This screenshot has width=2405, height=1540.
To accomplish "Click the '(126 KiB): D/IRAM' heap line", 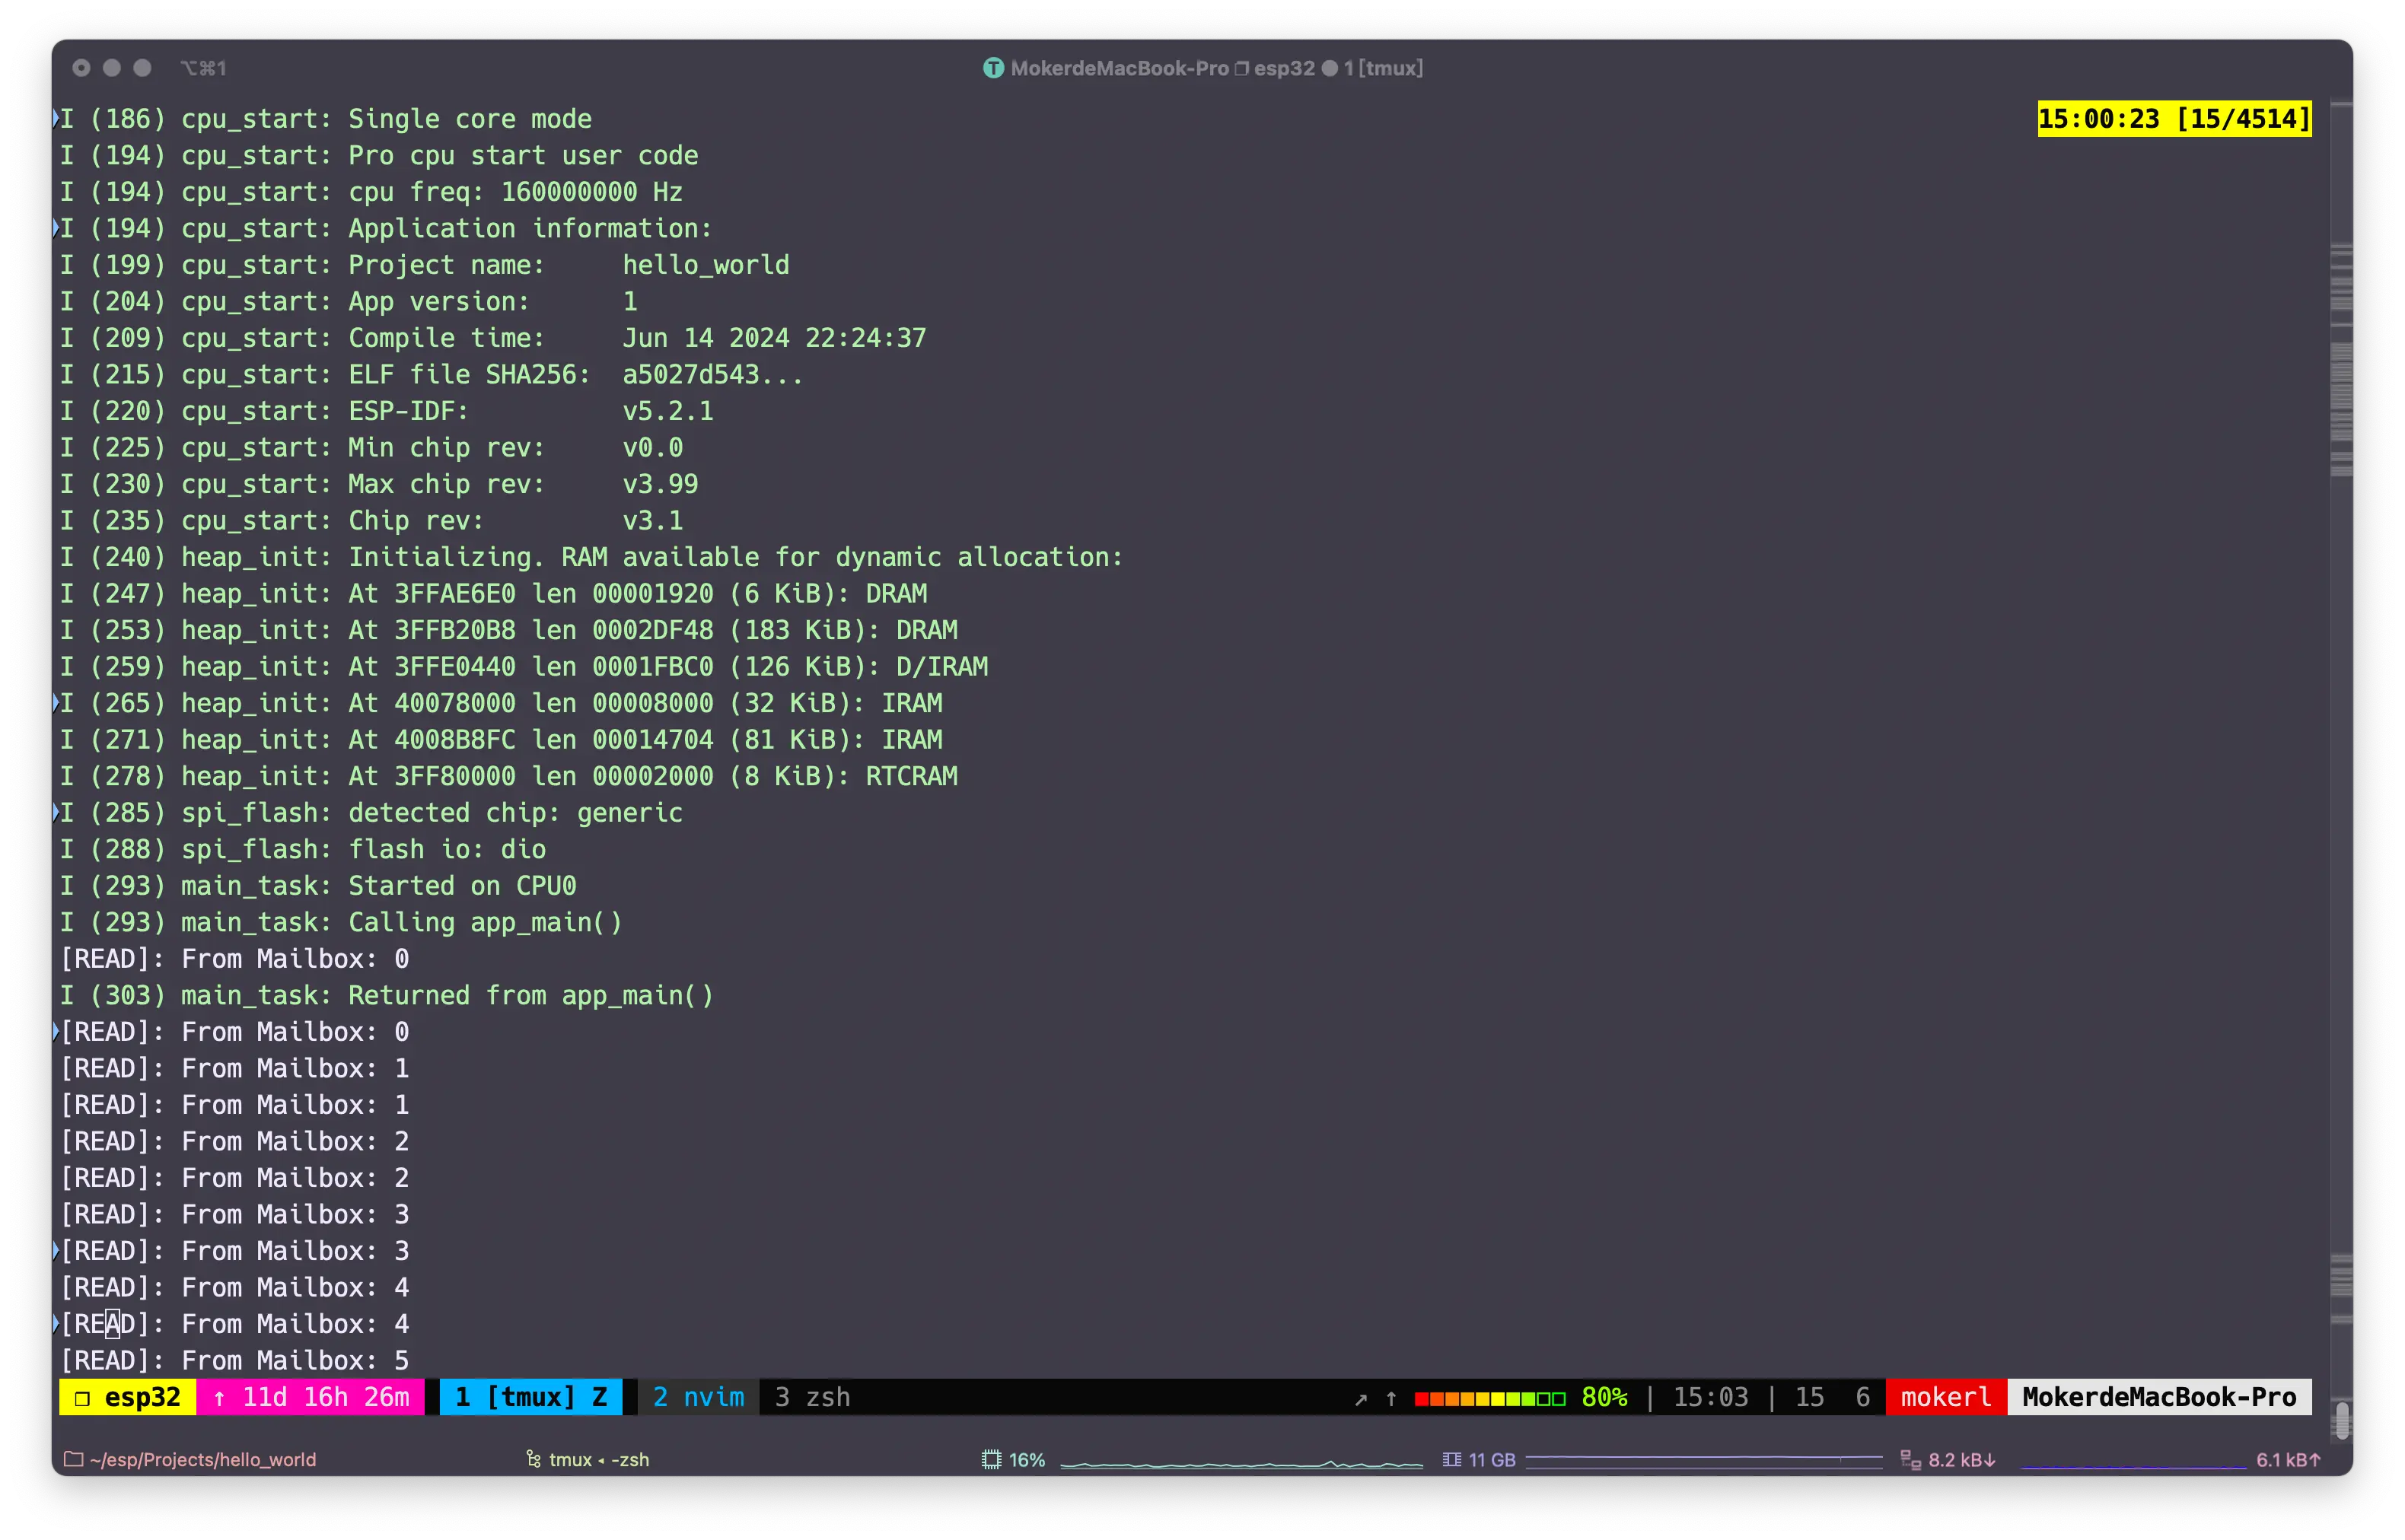I will (x=523, y=667).
